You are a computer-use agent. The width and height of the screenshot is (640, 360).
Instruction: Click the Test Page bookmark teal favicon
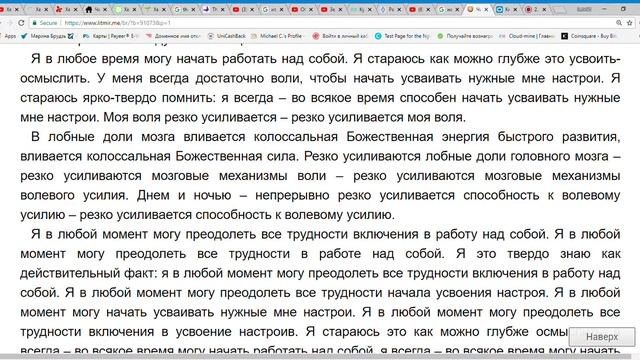(x=378, y=36)
